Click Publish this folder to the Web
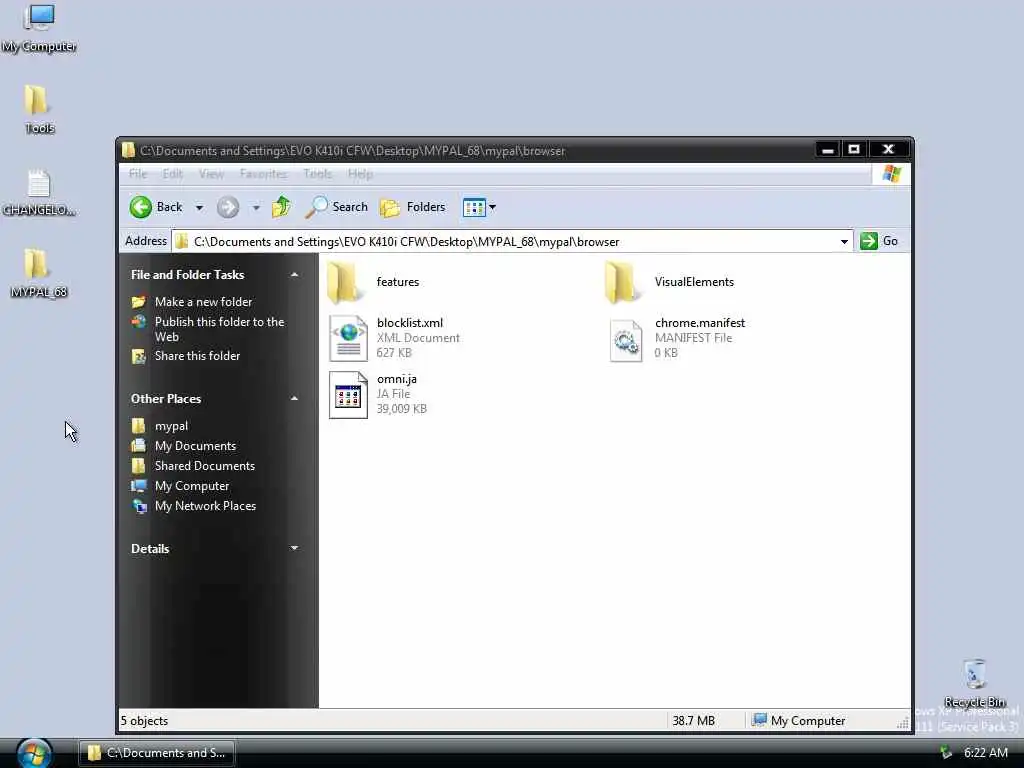1024x768 pixels. (x=219, y=329)
